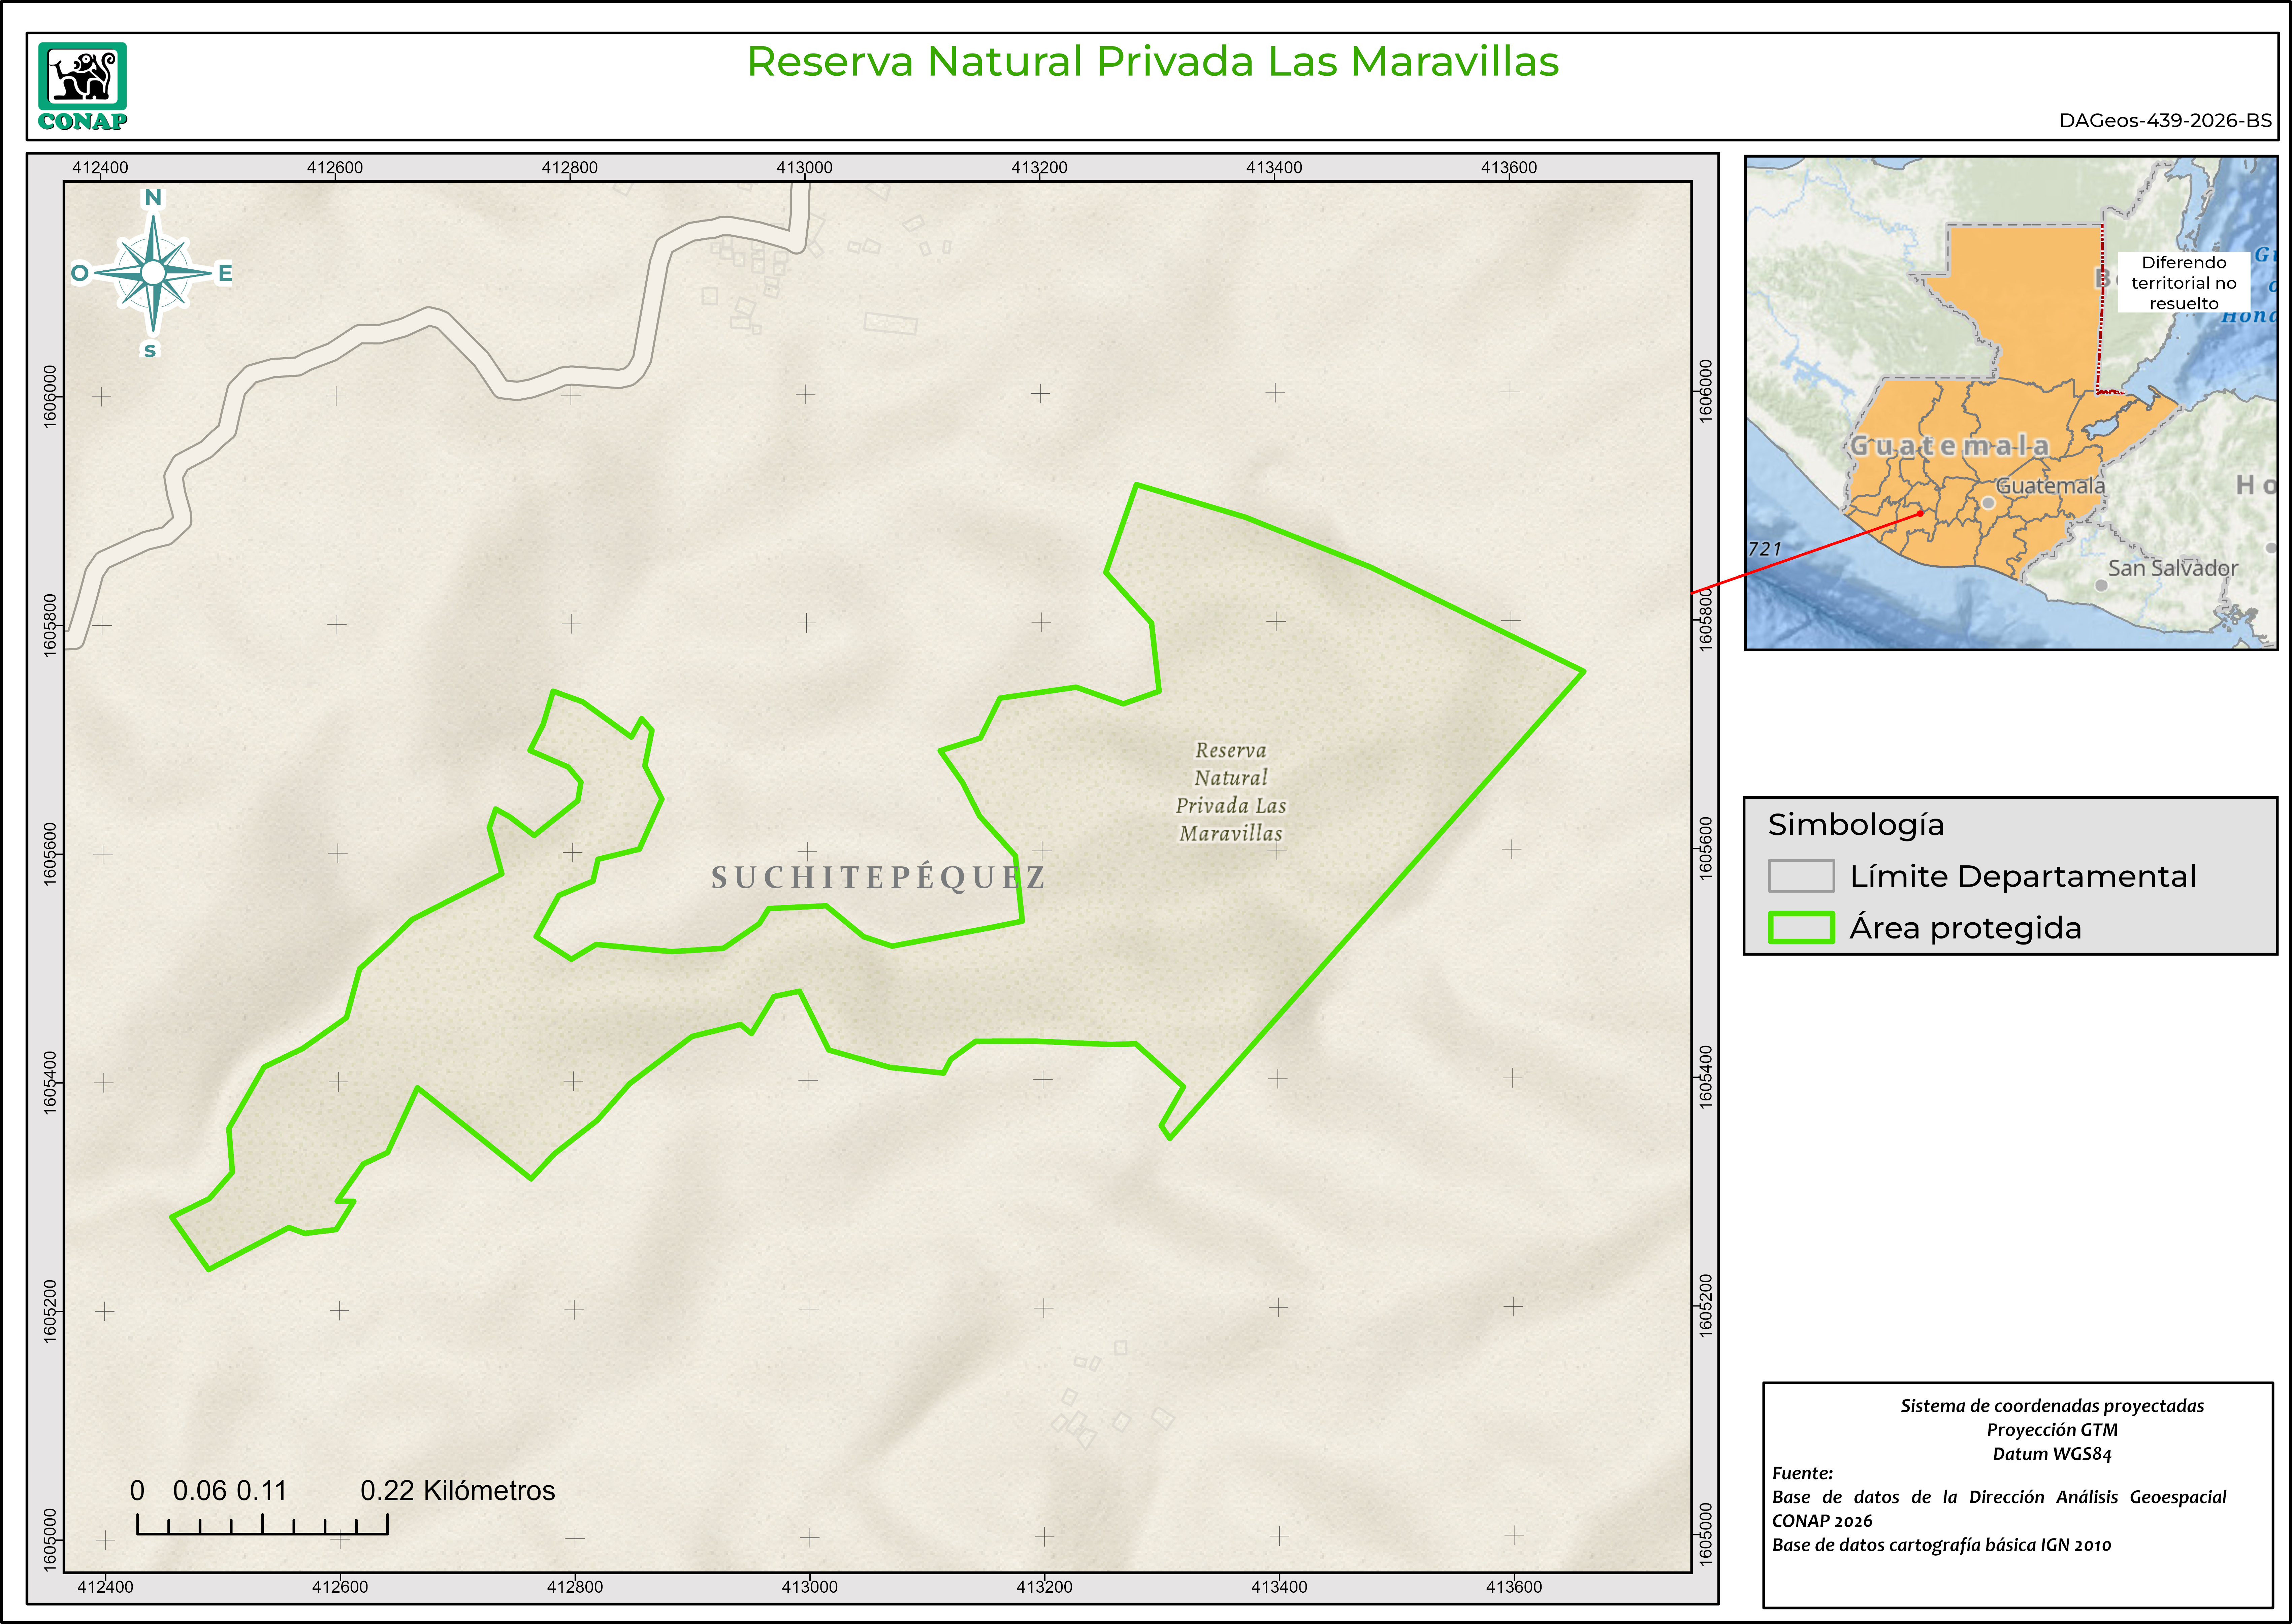Click the 'O' letter on the compass
Image resolution: width=2292 pixels, height=1624 pixels.
click(80, 273)
